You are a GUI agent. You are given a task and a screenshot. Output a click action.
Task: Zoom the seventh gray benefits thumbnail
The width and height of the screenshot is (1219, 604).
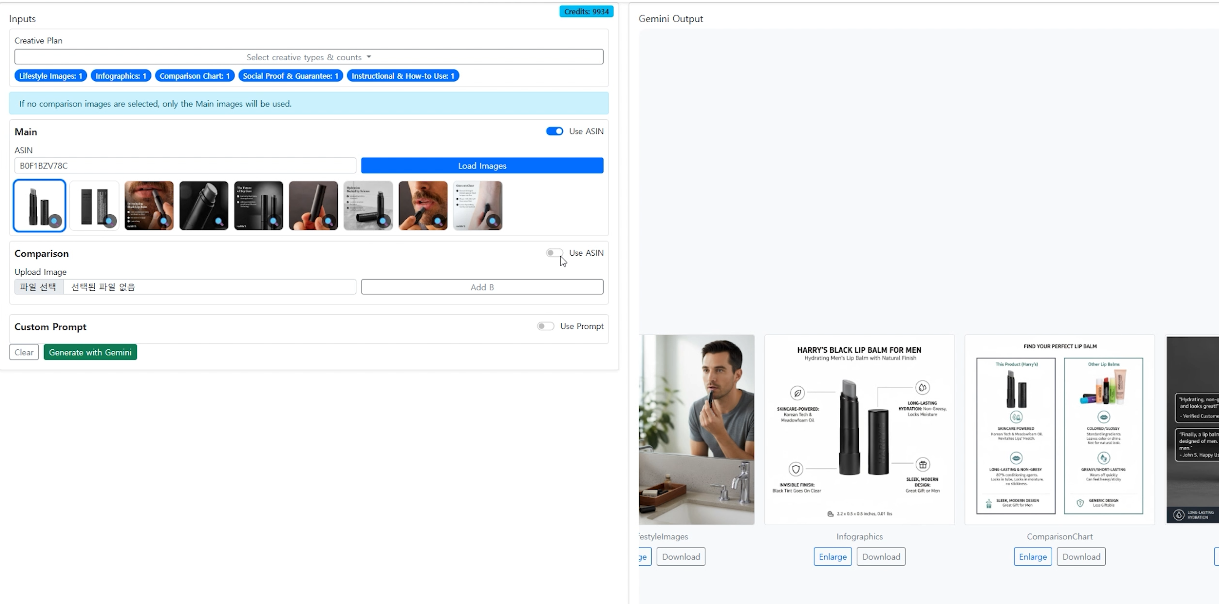pyautogui.click(x=384, y=221)
